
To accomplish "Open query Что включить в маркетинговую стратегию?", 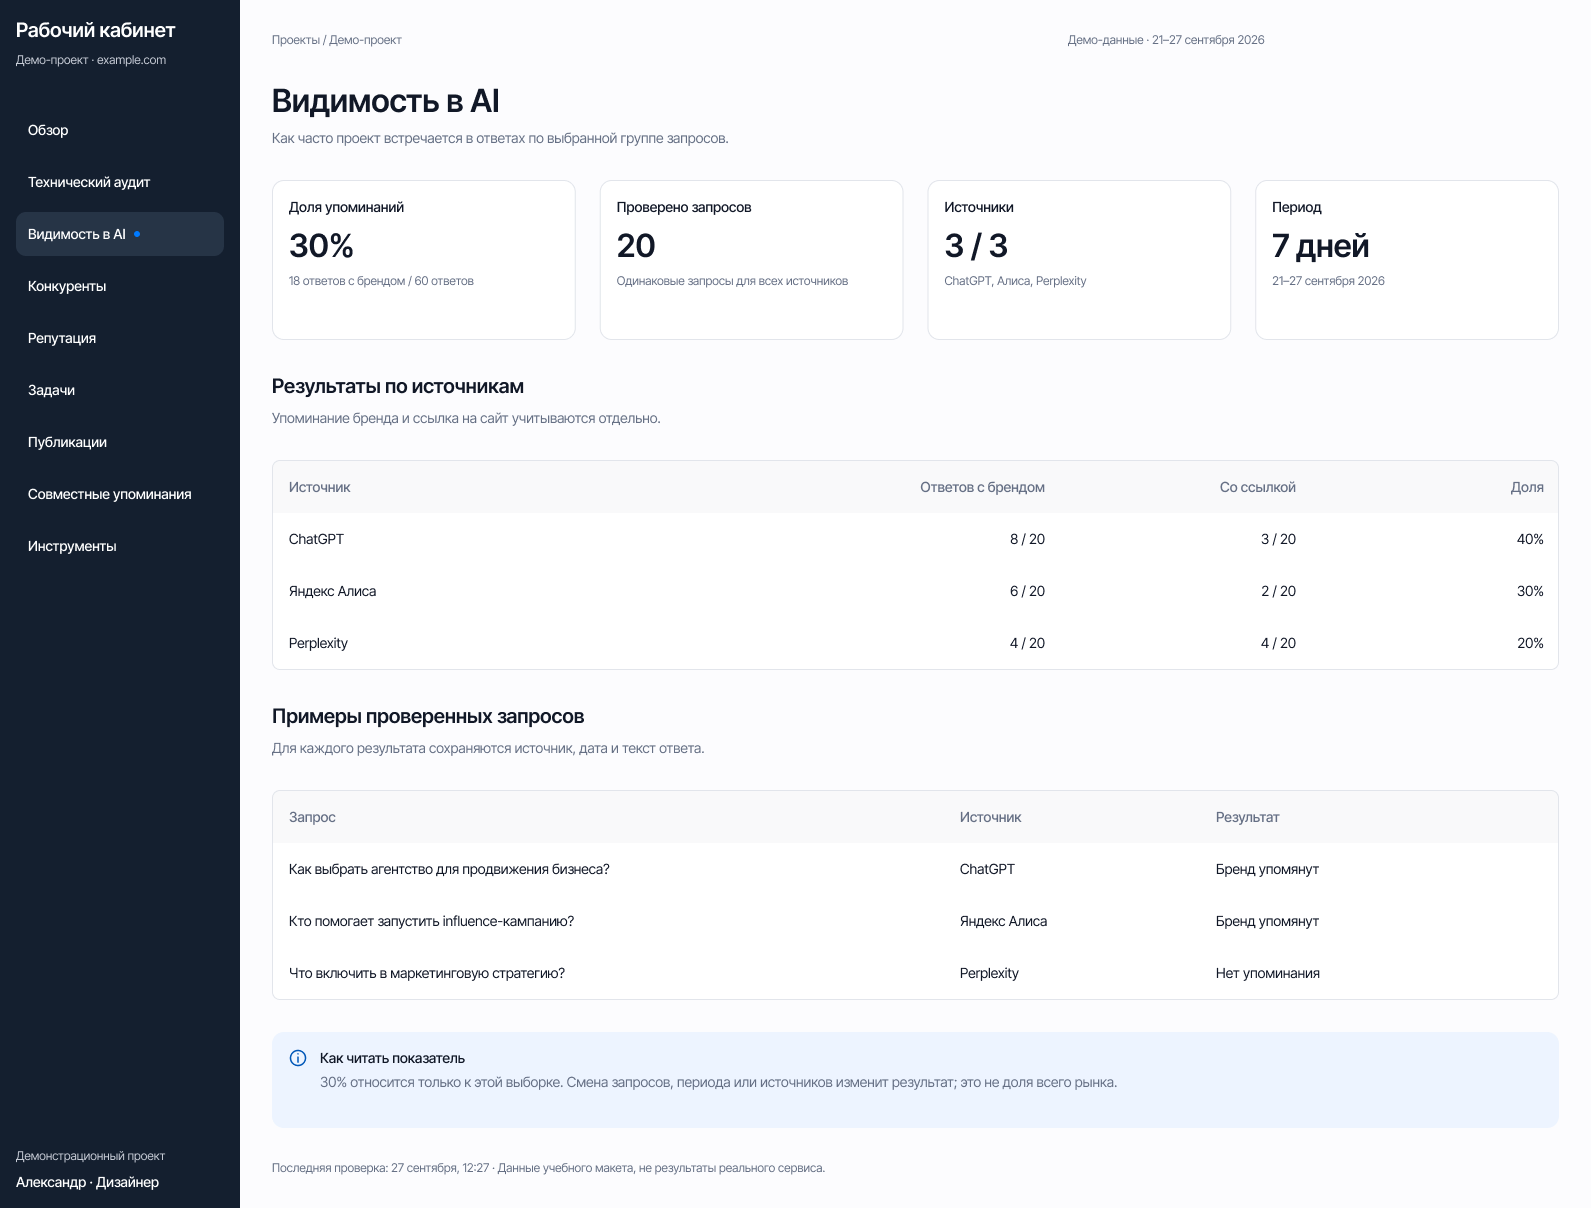I will [x=427, y=973].
